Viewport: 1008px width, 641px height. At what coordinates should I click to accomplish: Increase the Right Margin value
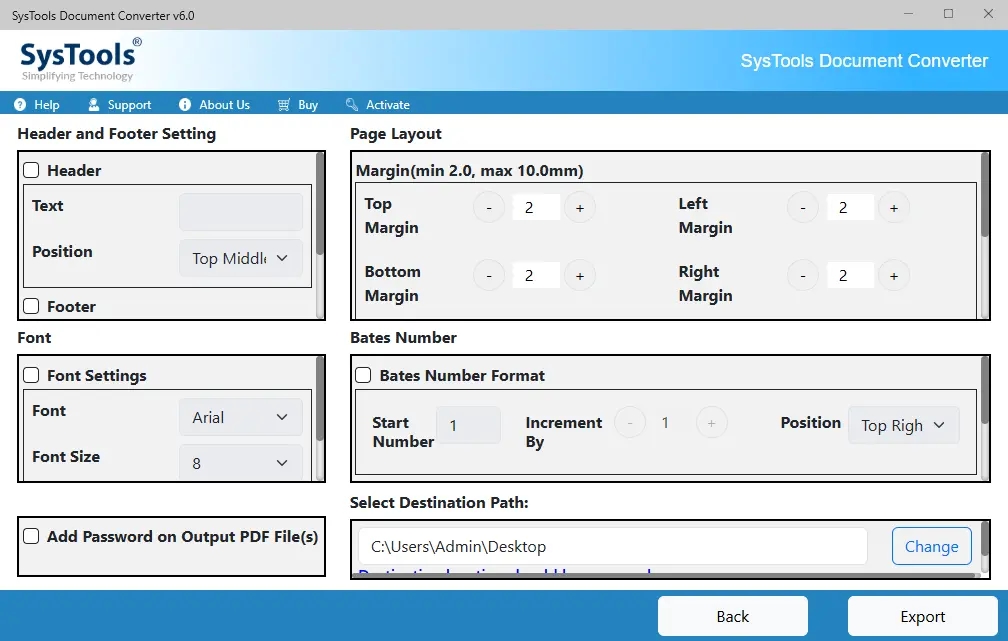[894, 276]
